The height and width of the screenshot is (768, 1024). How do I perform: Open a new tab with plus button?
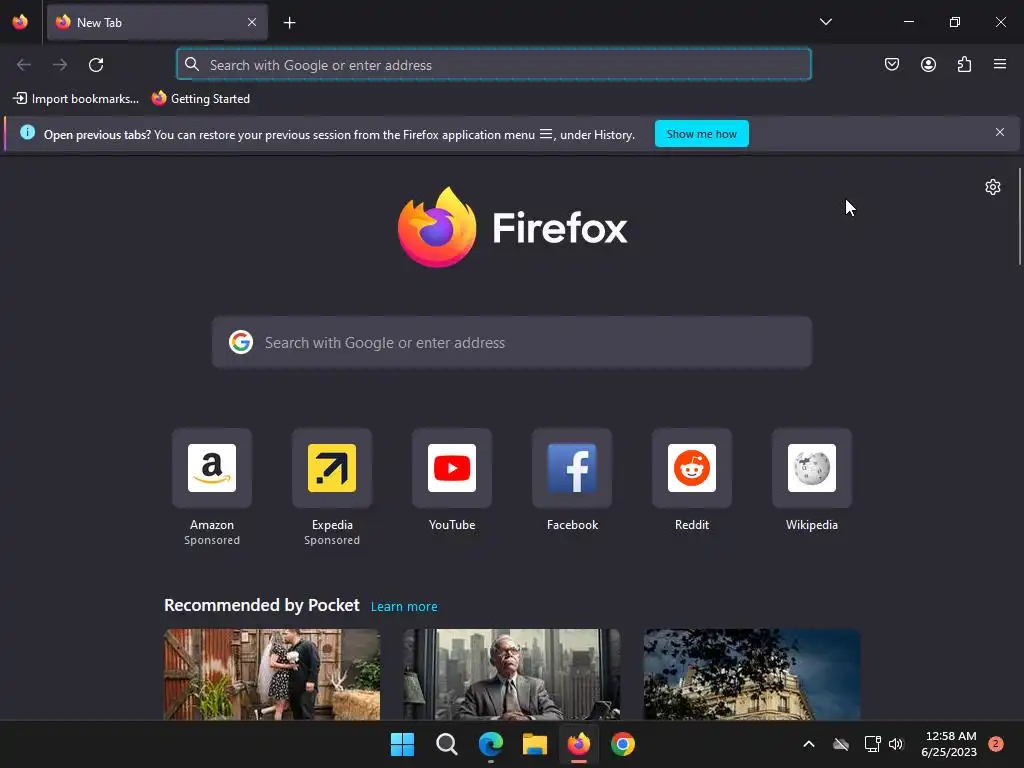coord(289,23)
